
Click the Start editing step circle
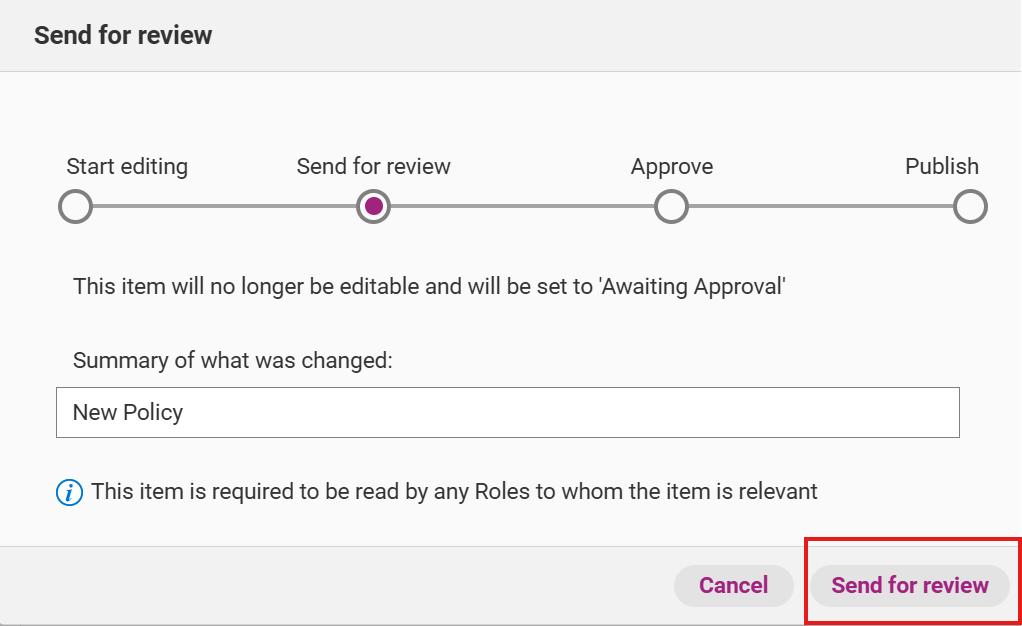75,207
